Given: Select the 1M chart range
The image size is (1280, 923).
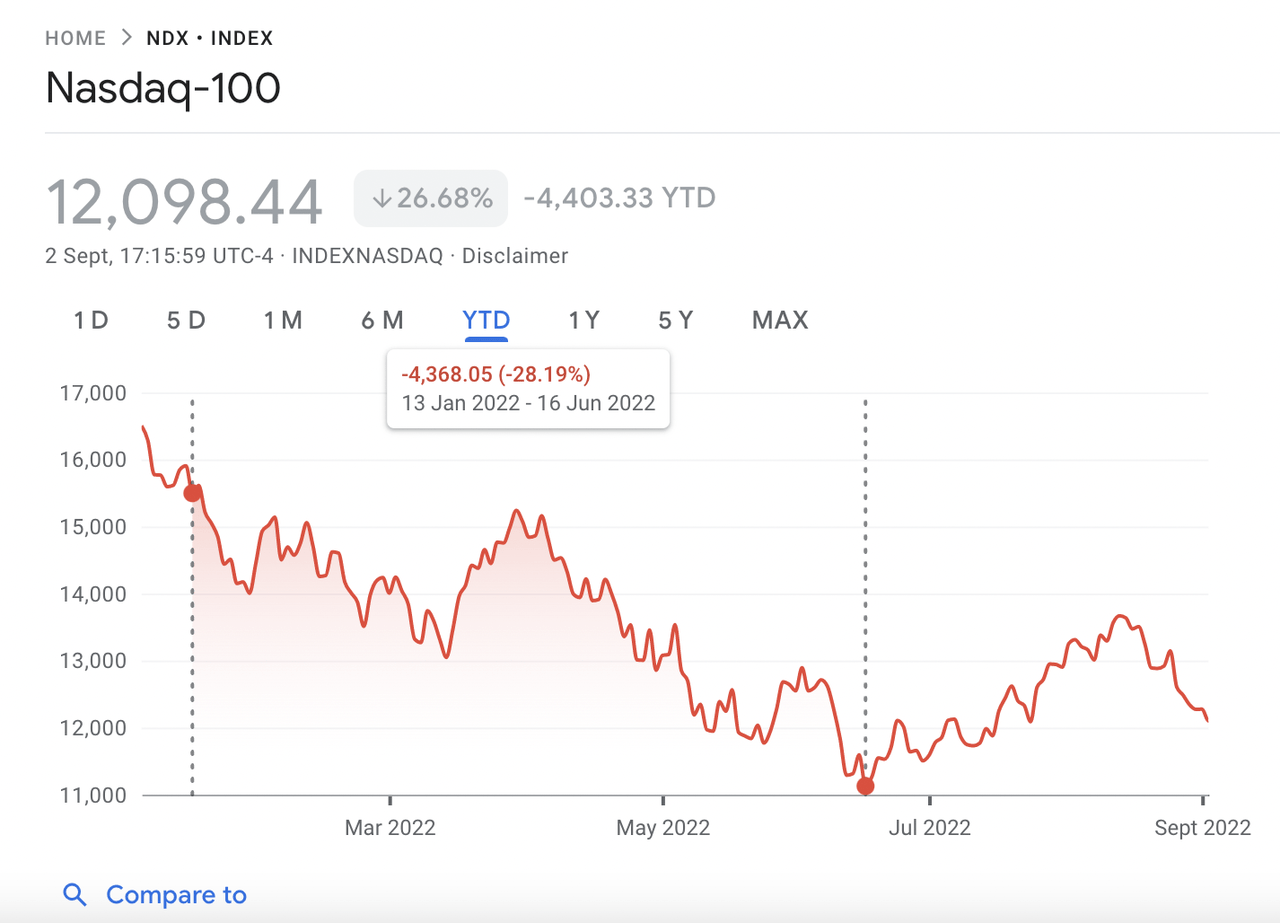Looking at the screenshot, I should point(283,321).
